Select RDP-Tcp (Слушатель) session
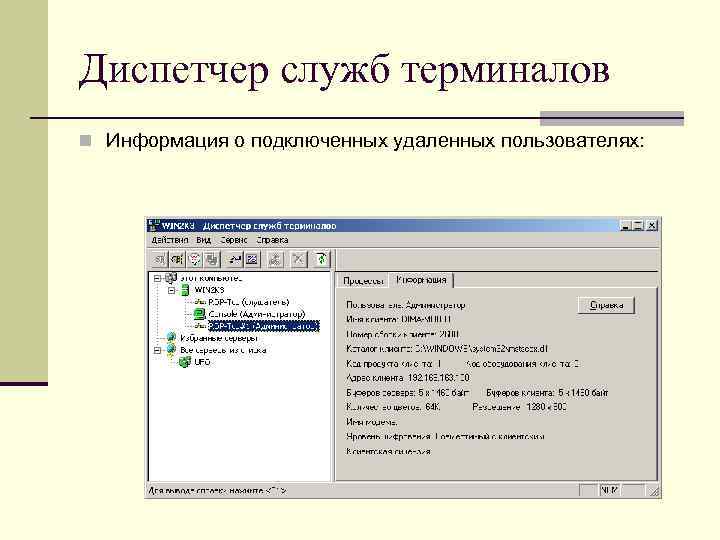The image size is (720, 540). pos(249,302)
